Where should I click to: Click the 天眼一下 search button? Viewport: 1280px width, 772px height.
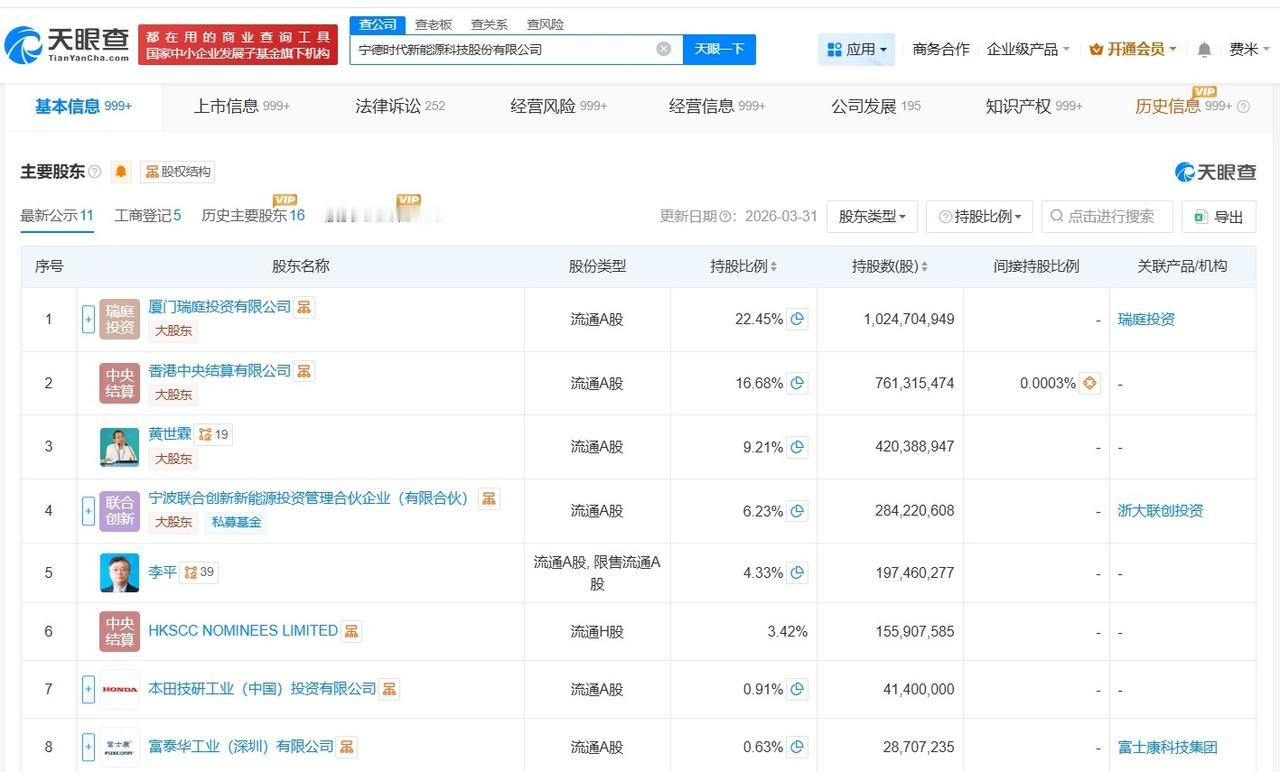pyautogui.click(x=719, y=49)
